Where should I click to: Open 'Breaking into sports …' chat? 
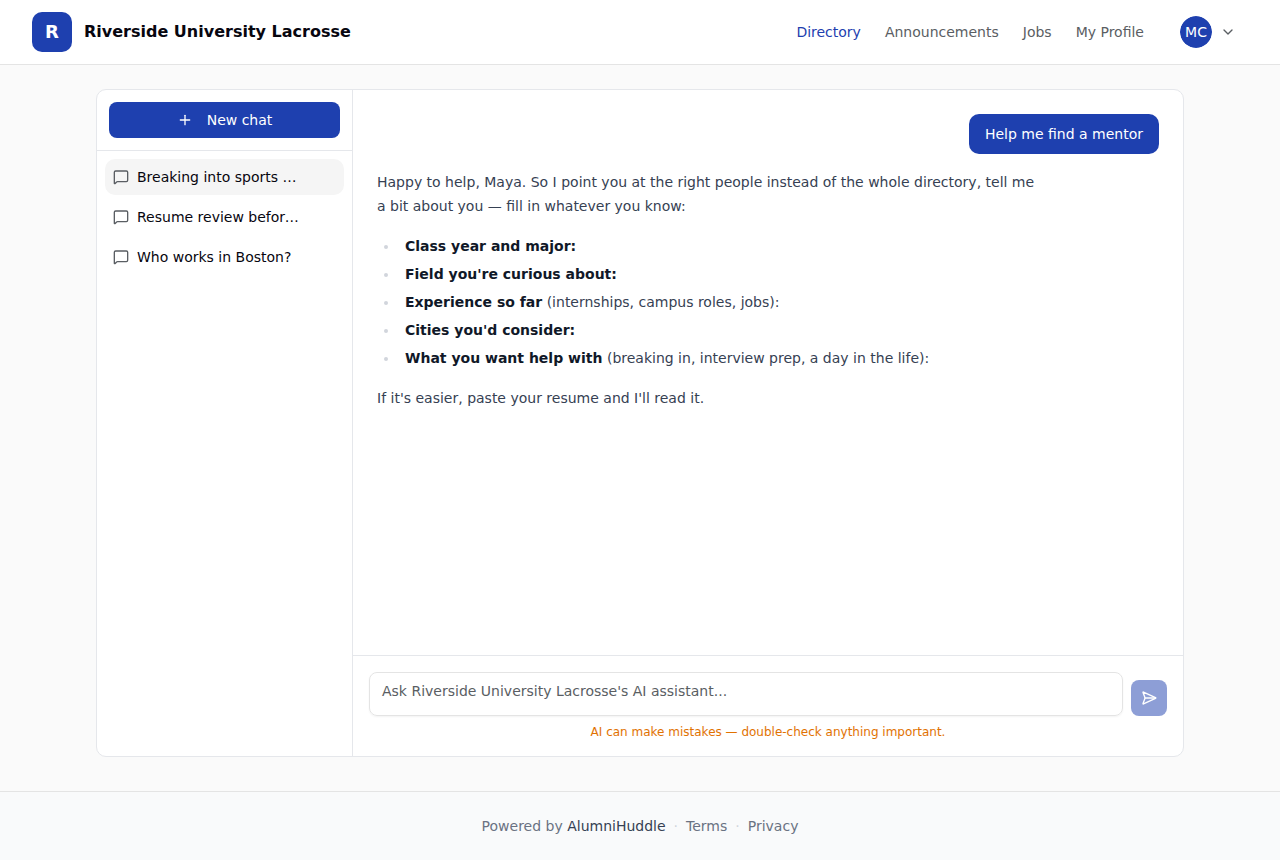coord(224,177)
